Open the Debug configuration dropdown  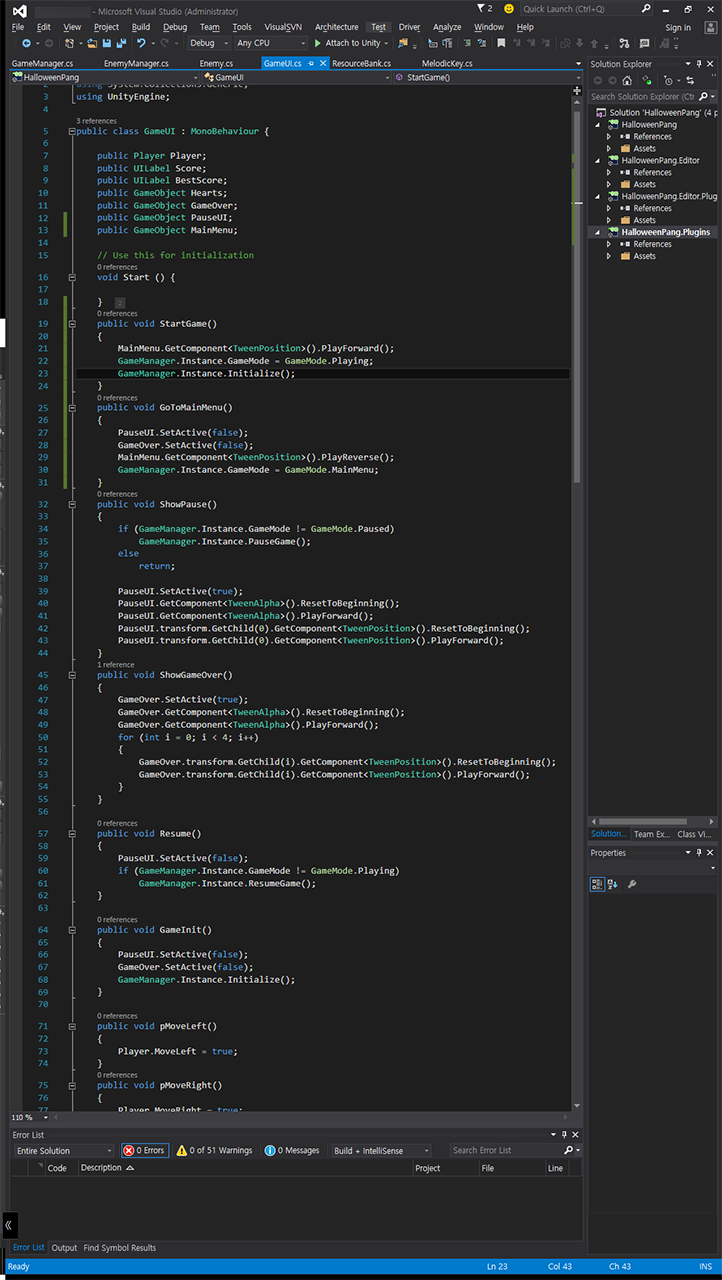(x=208, y=44)
